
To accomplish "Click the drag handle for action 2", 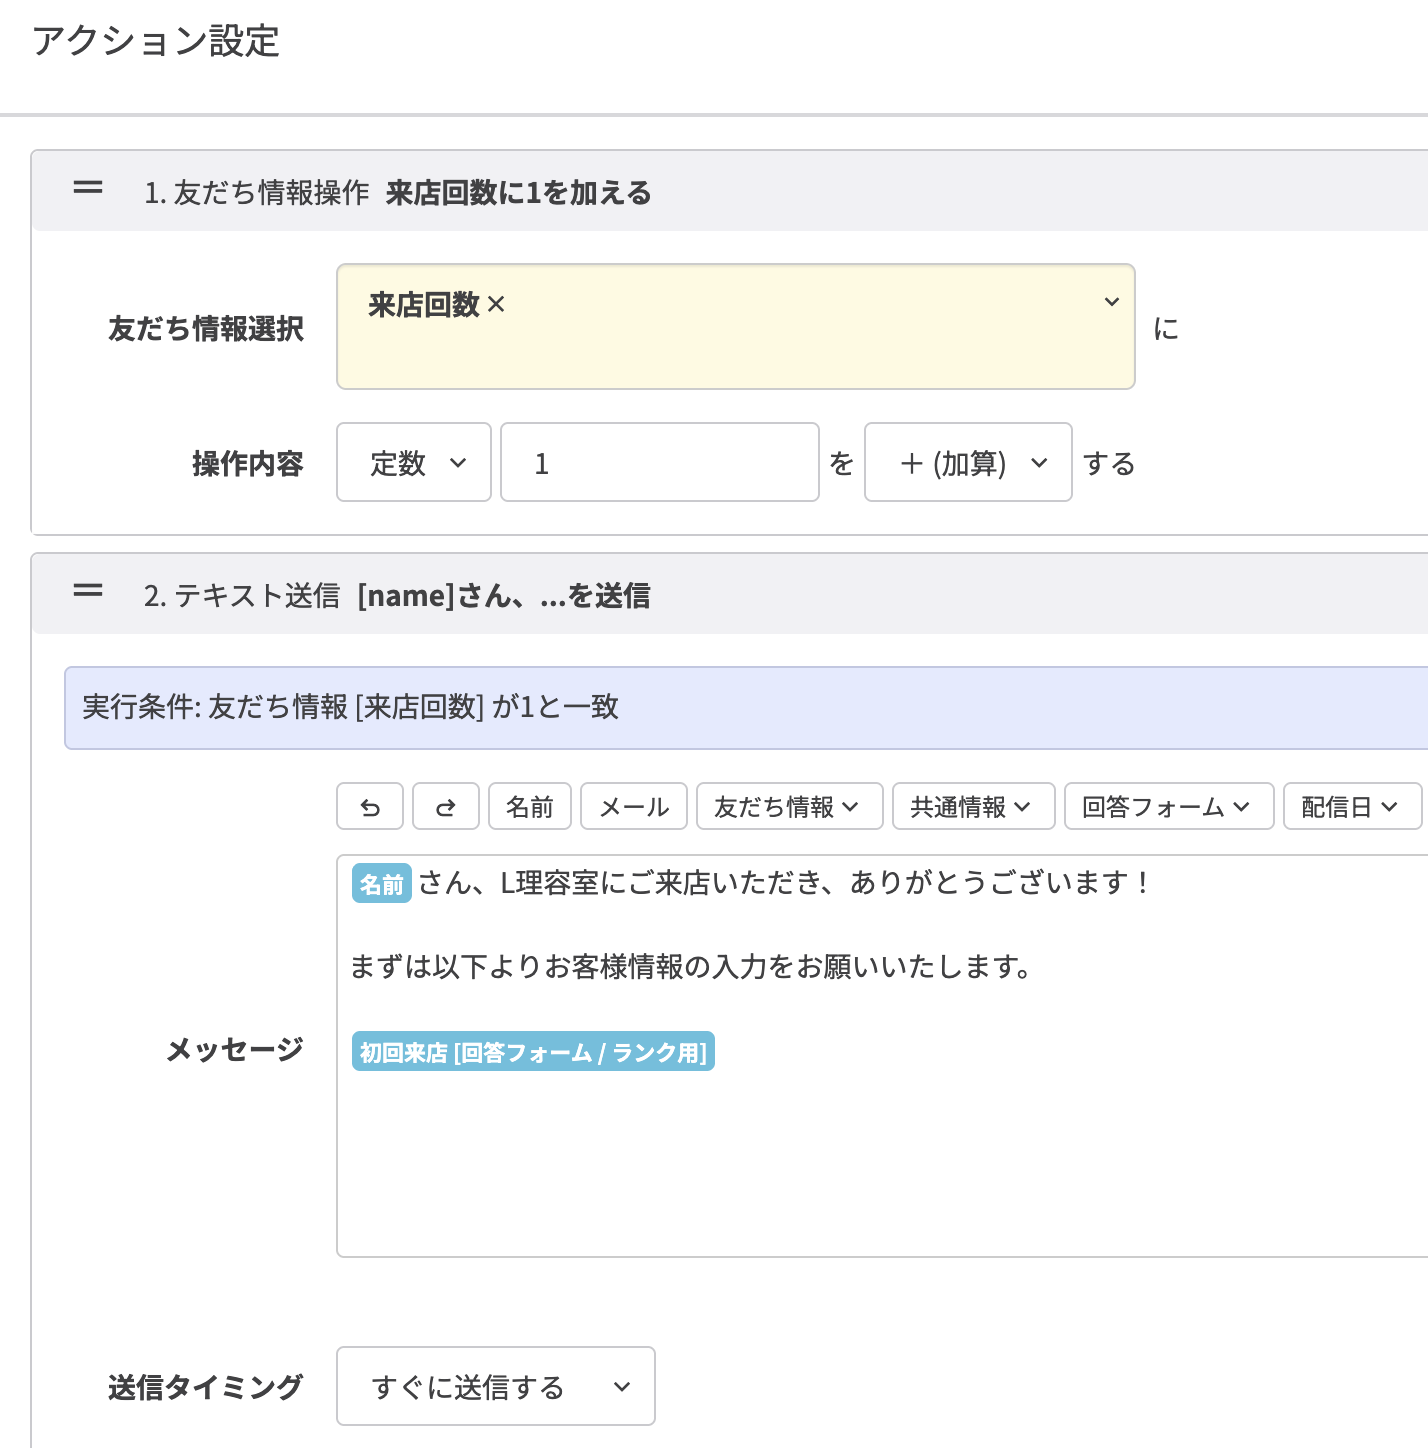I will point(88,592).
